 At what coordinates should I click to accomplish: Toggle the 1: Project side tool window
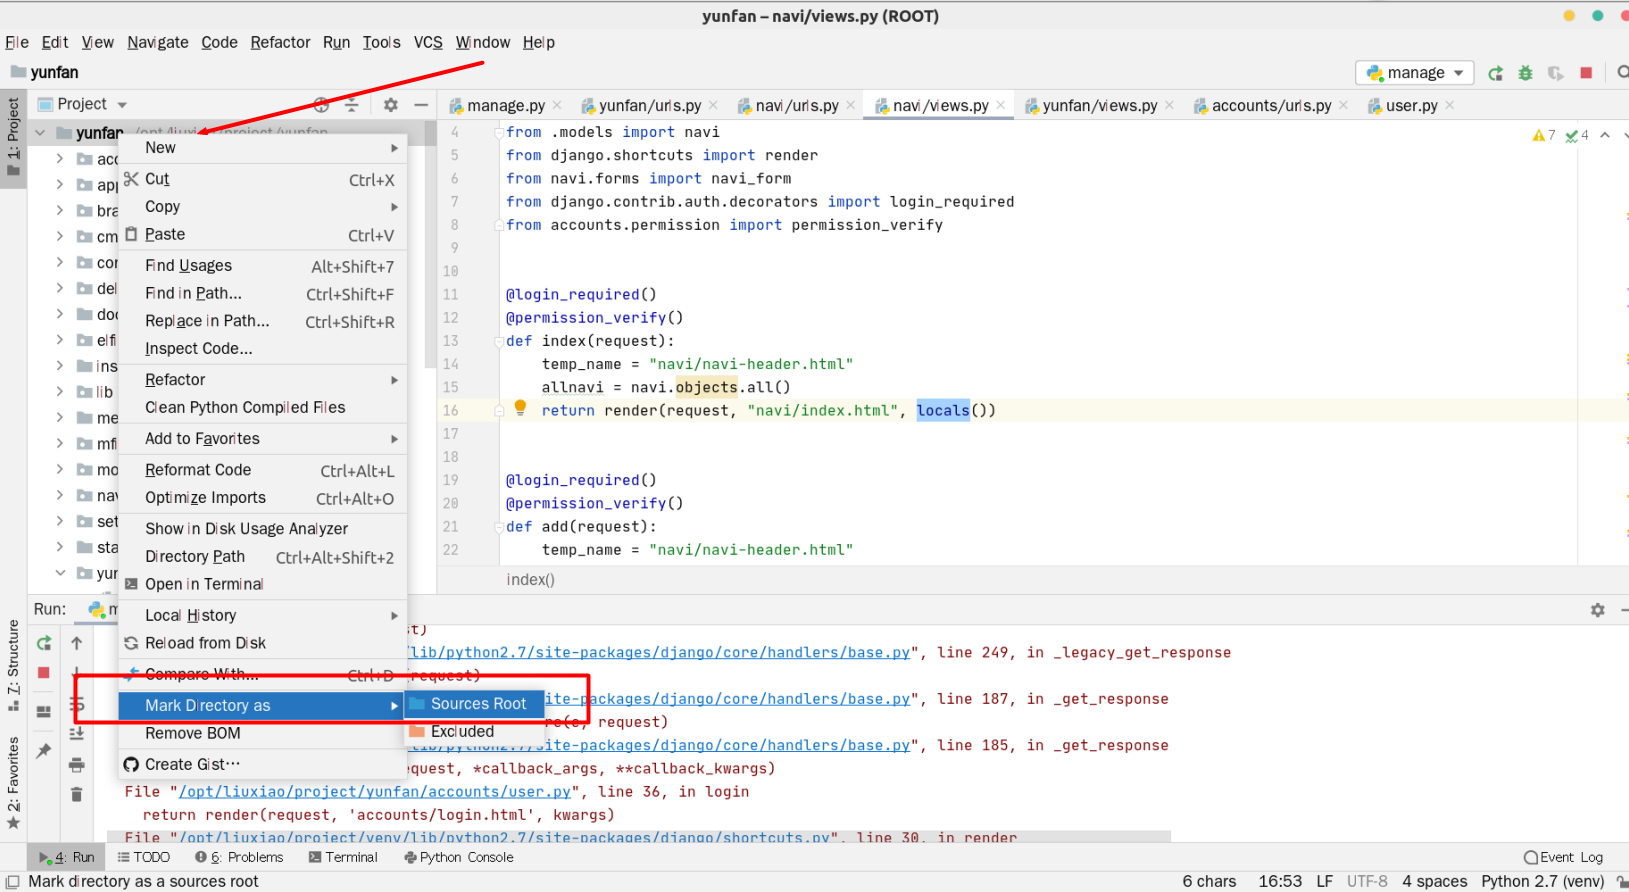[13, 136]
